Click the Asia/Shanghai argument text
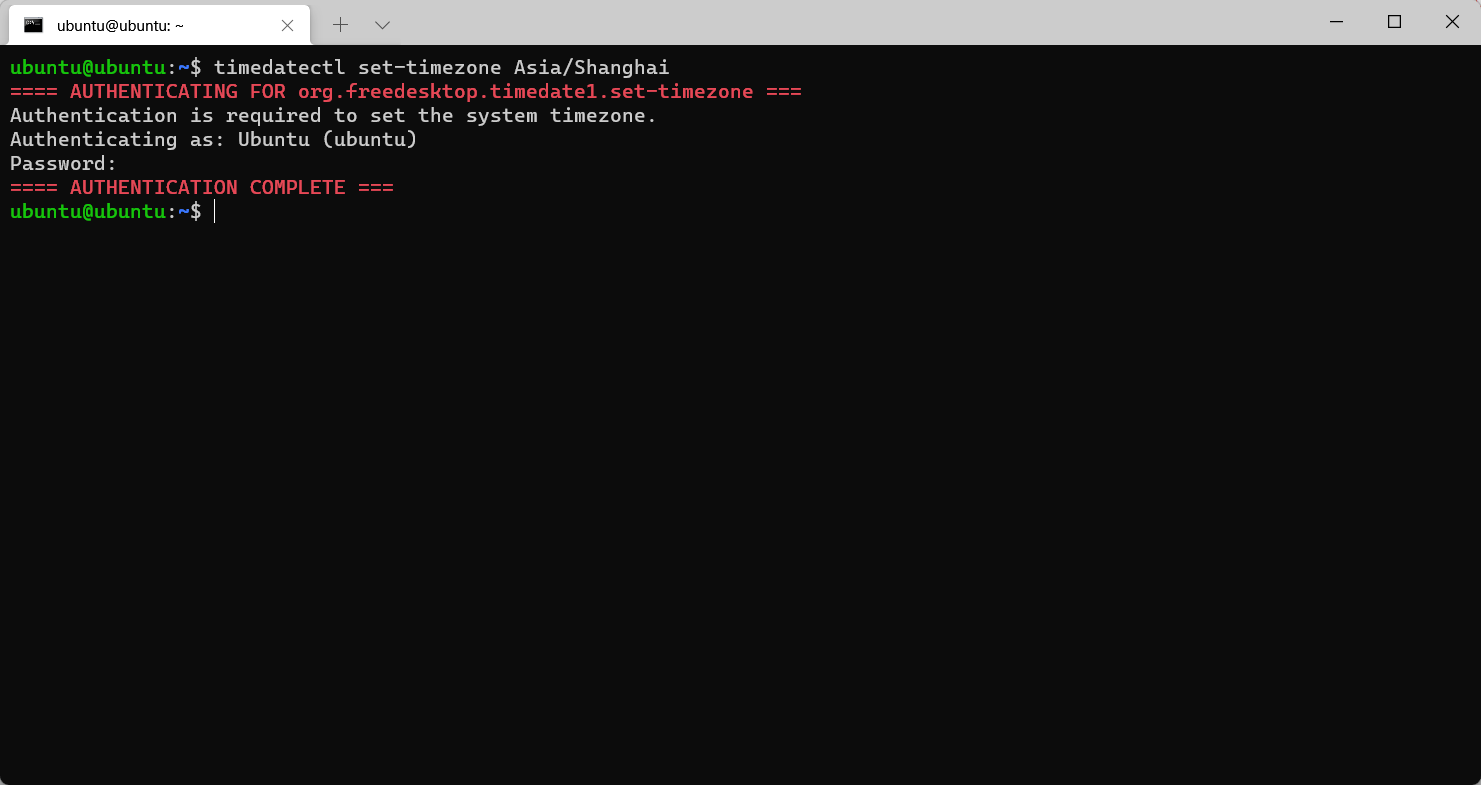 591,67
